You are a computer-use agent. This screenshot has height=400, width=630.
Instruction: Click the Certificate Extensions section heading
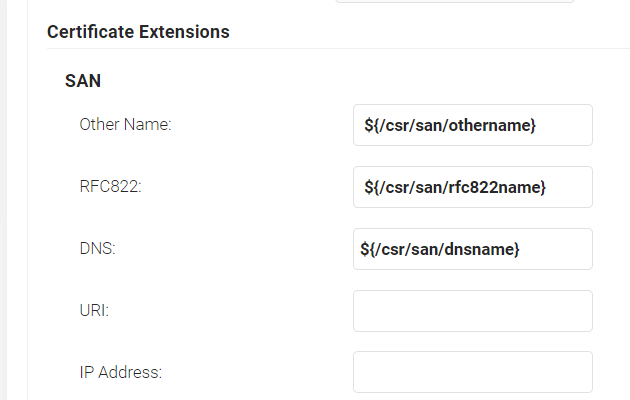point(138,32)
